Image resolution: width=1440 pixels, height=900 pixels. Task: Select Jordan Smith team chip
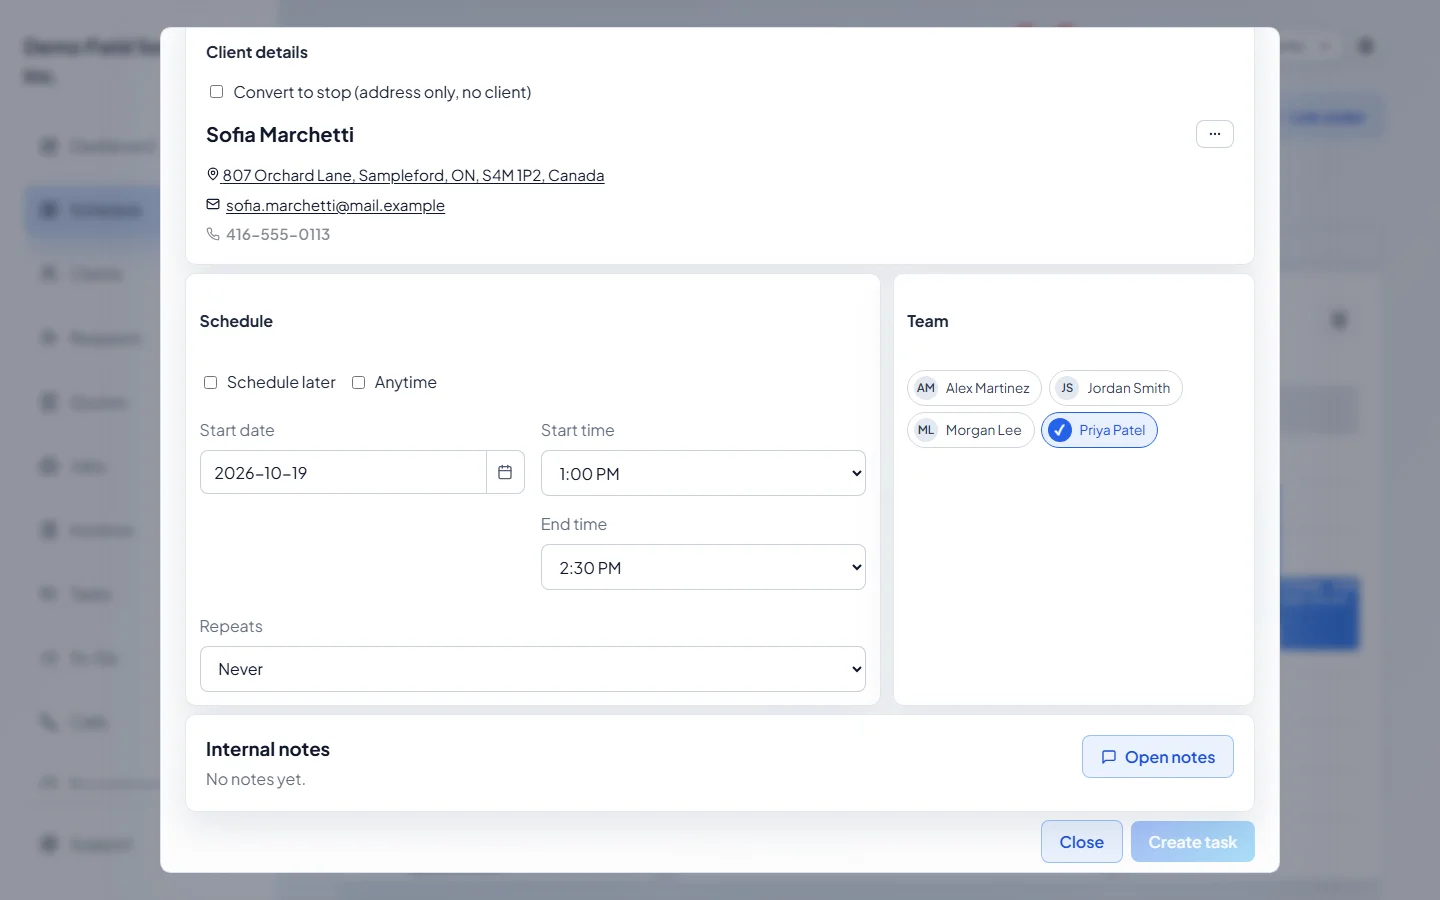1115,388
